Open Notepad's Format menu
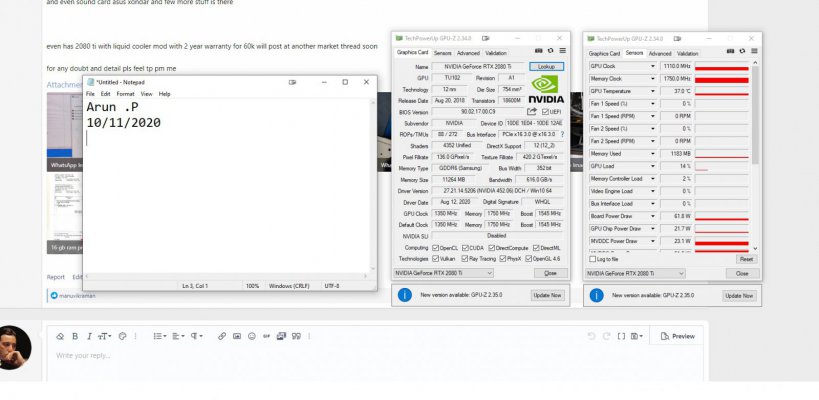The width and height of the screenshot is (819, 400). click(x=125, y=94)
